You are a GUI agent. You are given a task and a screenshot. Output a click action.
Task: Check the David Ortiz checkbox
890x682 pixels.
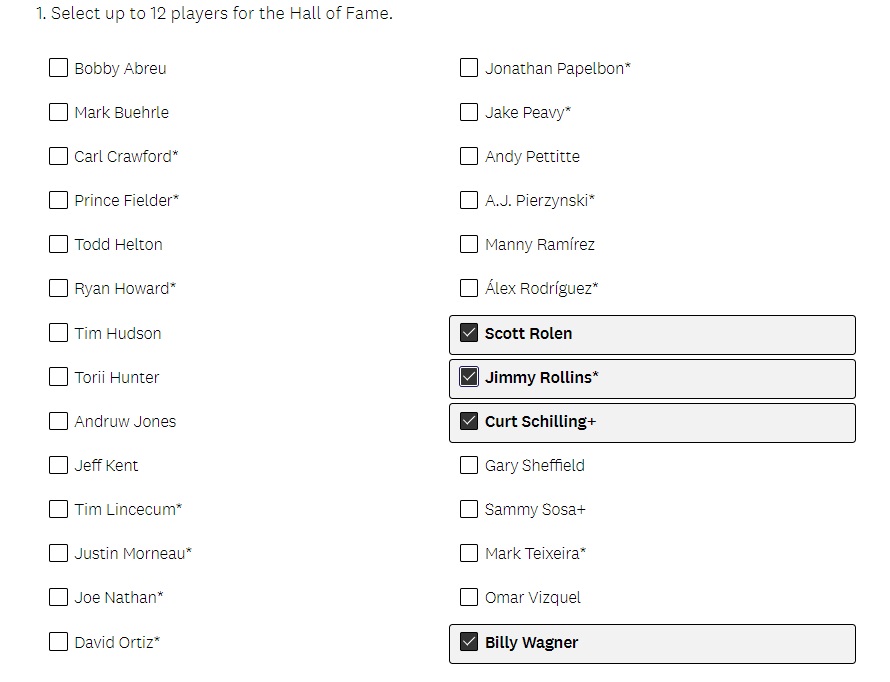coord(59,642)
